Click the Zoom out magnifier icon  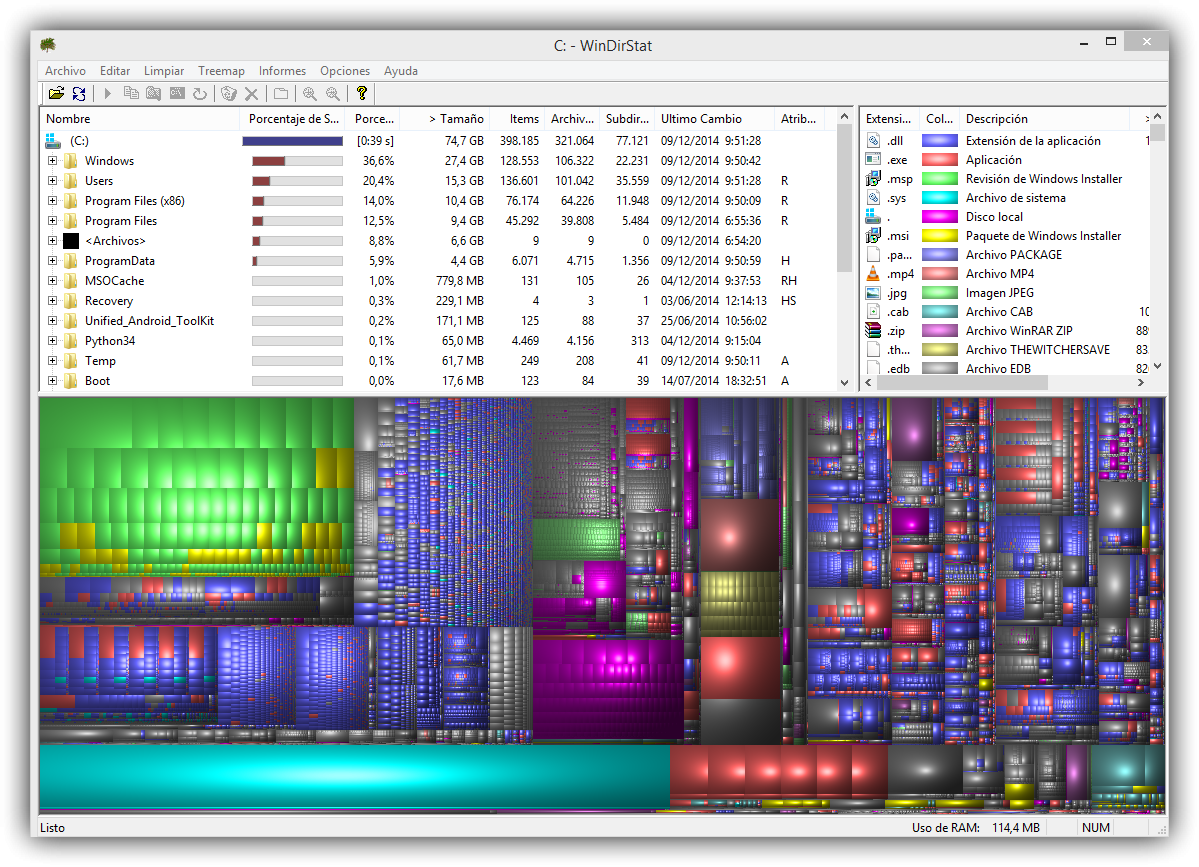332,93
